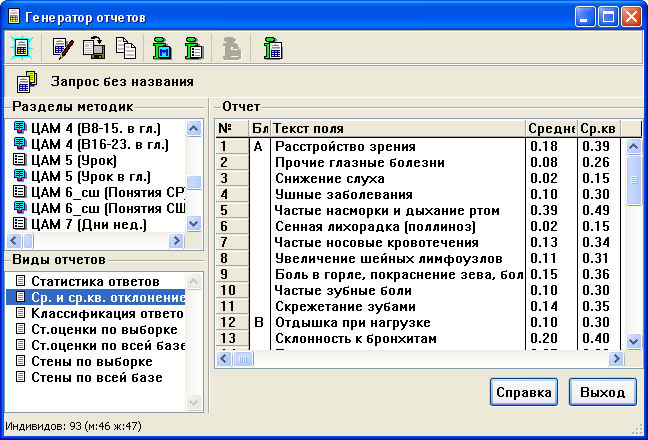Click row 'Боль в горле, покраснение зева'
Screen dimensions: 648x440
tap(417, 274)
